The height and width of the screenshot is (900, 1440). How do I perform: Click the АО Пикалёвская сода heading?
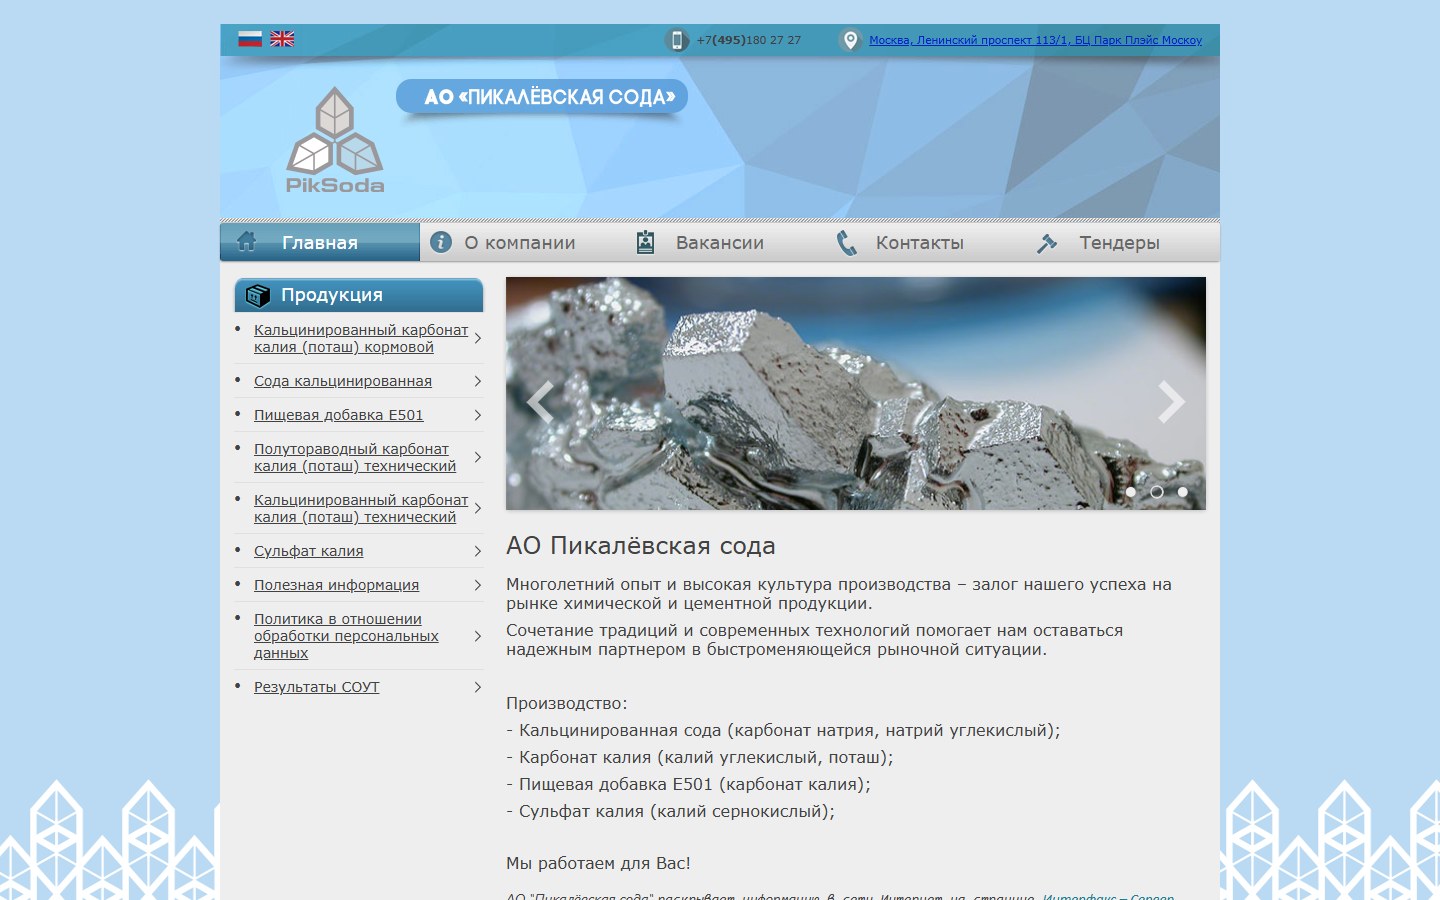[641, 546]
